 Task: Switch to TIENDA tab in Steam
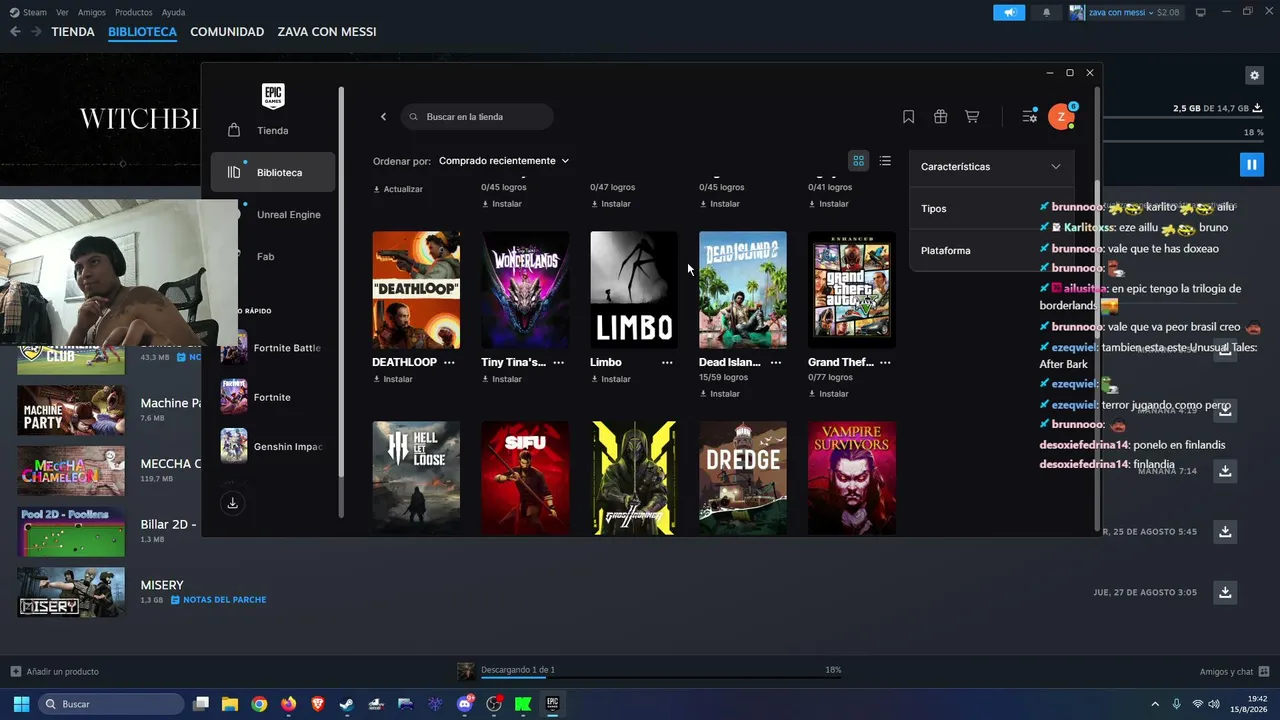point(73,32)
